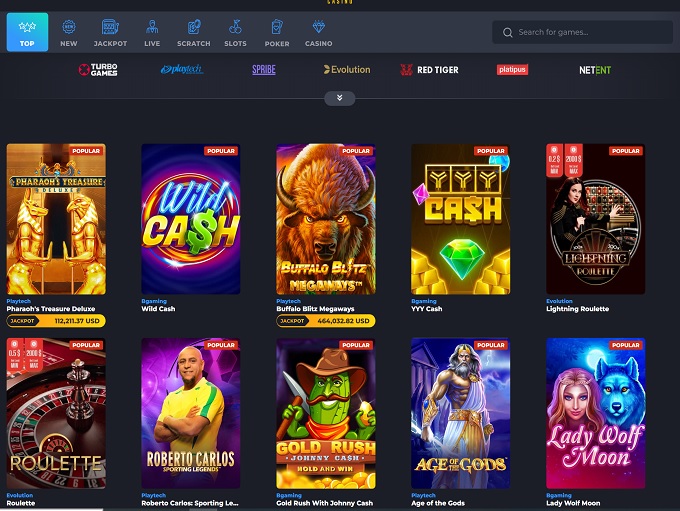Go to the SLOTS category
This screenshot has width=680, height=511.
coord(235,32)
